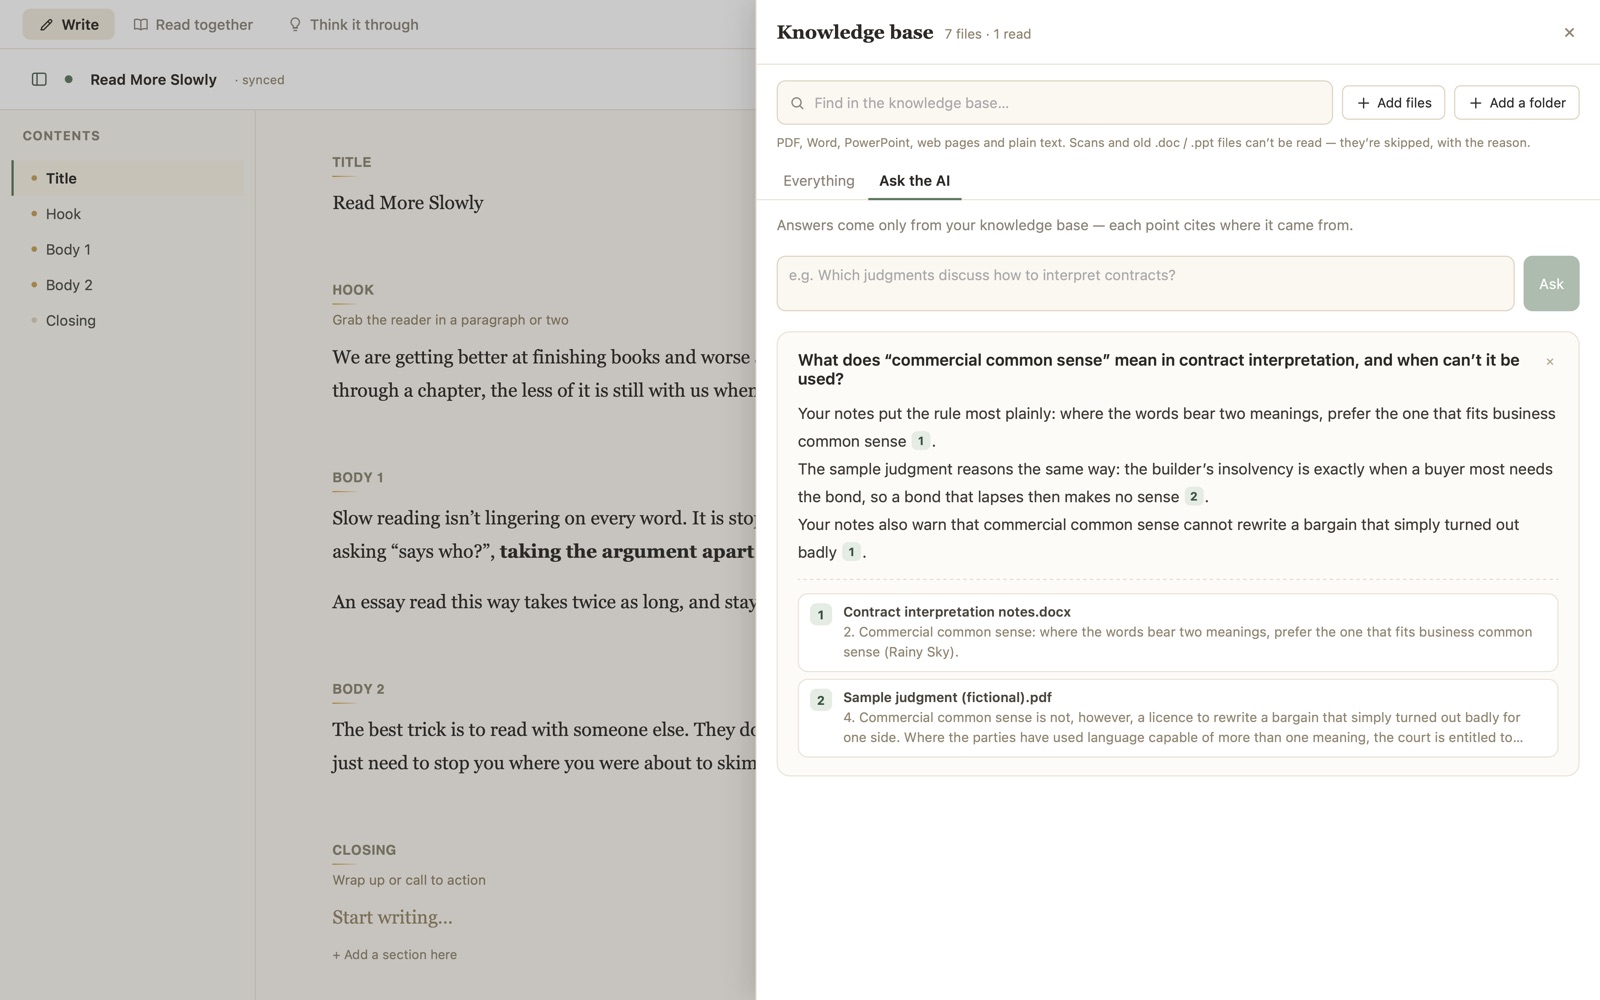
Task: Click the document name 'Read More Slowly' in header
Action: [153, 79]
